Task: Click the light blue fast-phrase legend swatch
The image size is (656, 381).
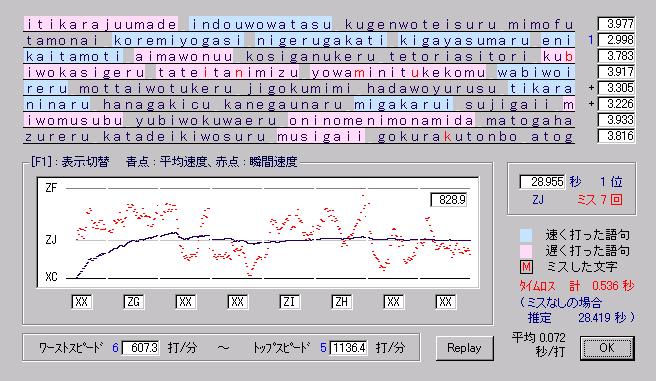Action: coord(526,235)
